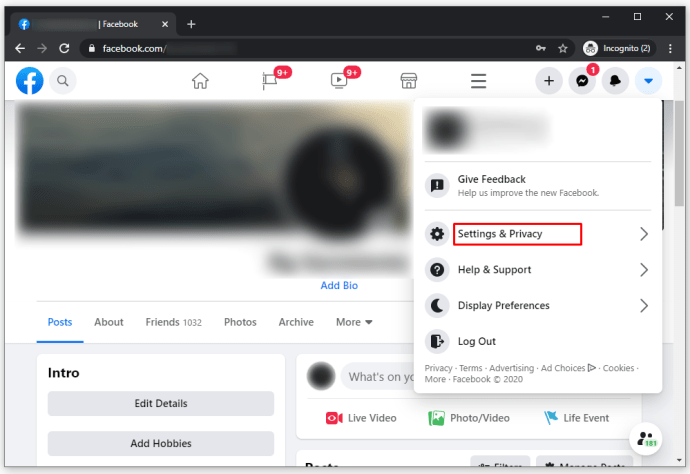Image resolution: width=690 pixels, height=474 pixels.
Task: Open Settings & Privacy menu entry
Action: point(537,234)
